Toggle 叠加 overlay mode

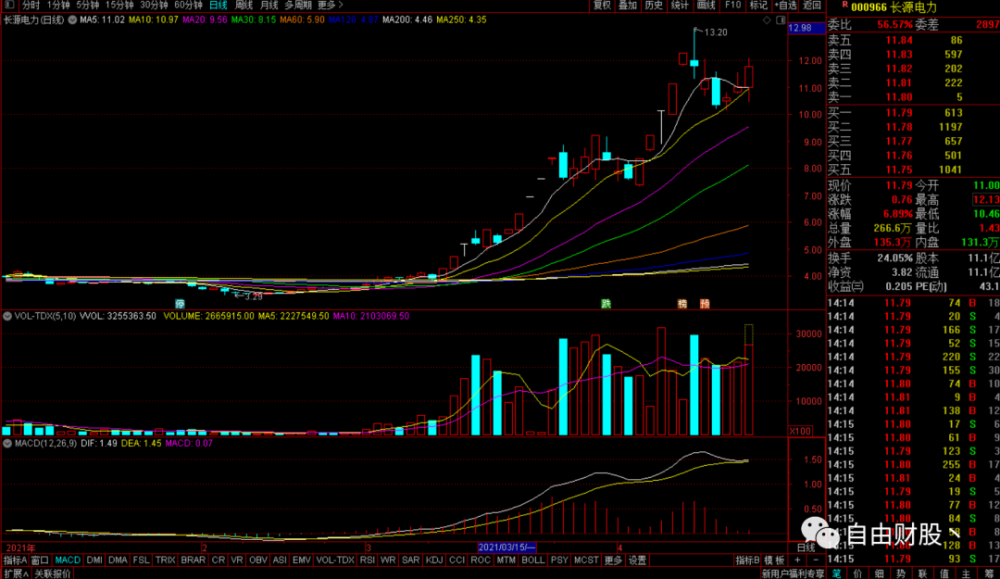(627, 5)
